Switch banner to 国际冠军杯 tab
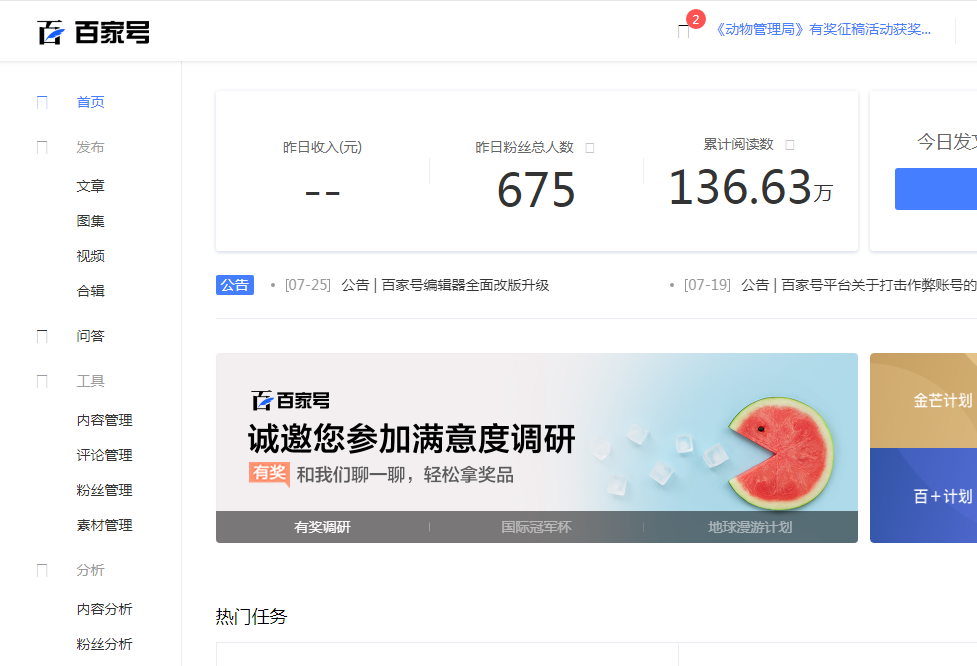The width and height of the screenshot is (977, 666). 536,527
